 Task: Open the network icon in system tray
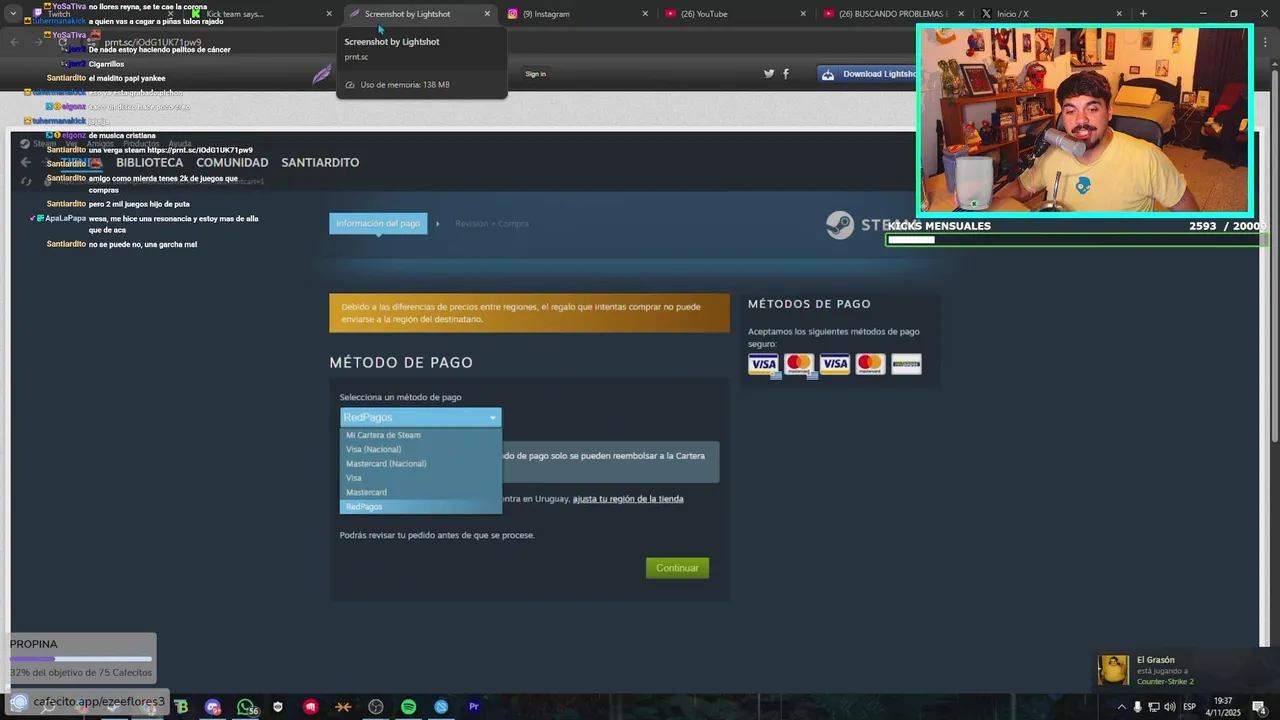pyautogui.click(x=1153, y=707)
